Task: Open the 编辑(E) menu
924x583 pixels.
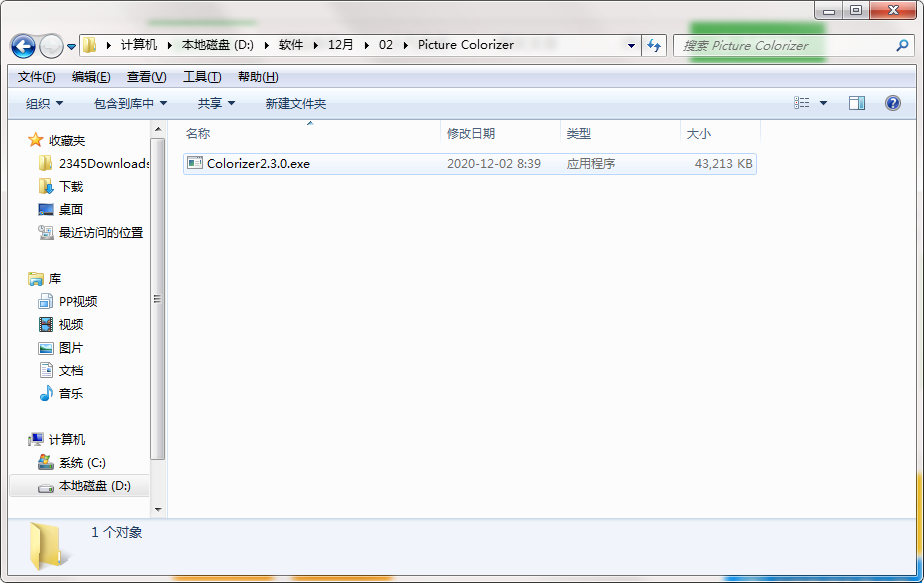Action: click(x=91, y=77)
